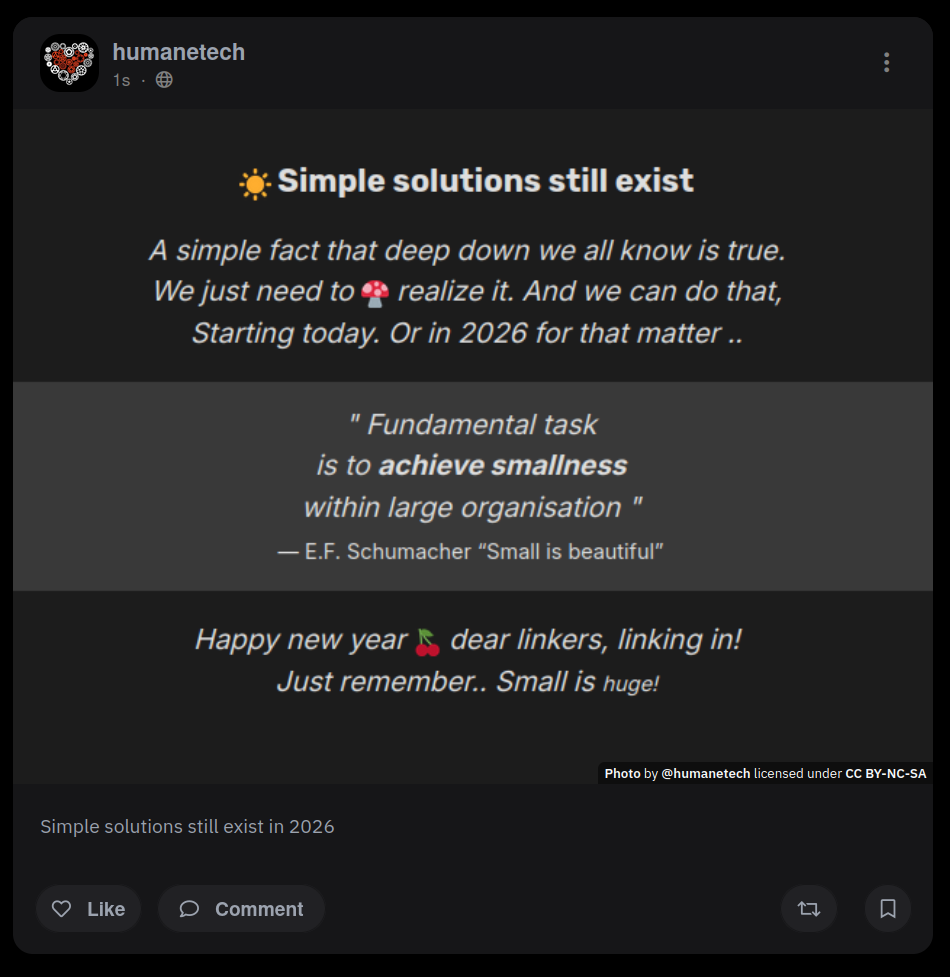Click the Fundamental task quote block
This screenshot has width=950, height=977.
[472, 465]
